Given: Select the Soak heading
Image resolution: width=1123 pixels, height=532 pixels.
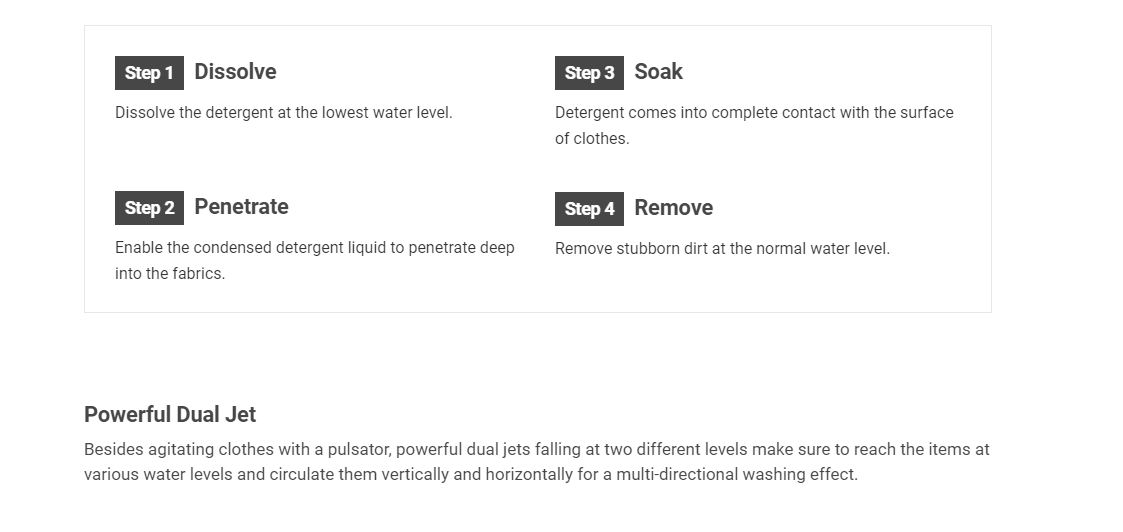Looking at the screenshot, I should 658,72.
